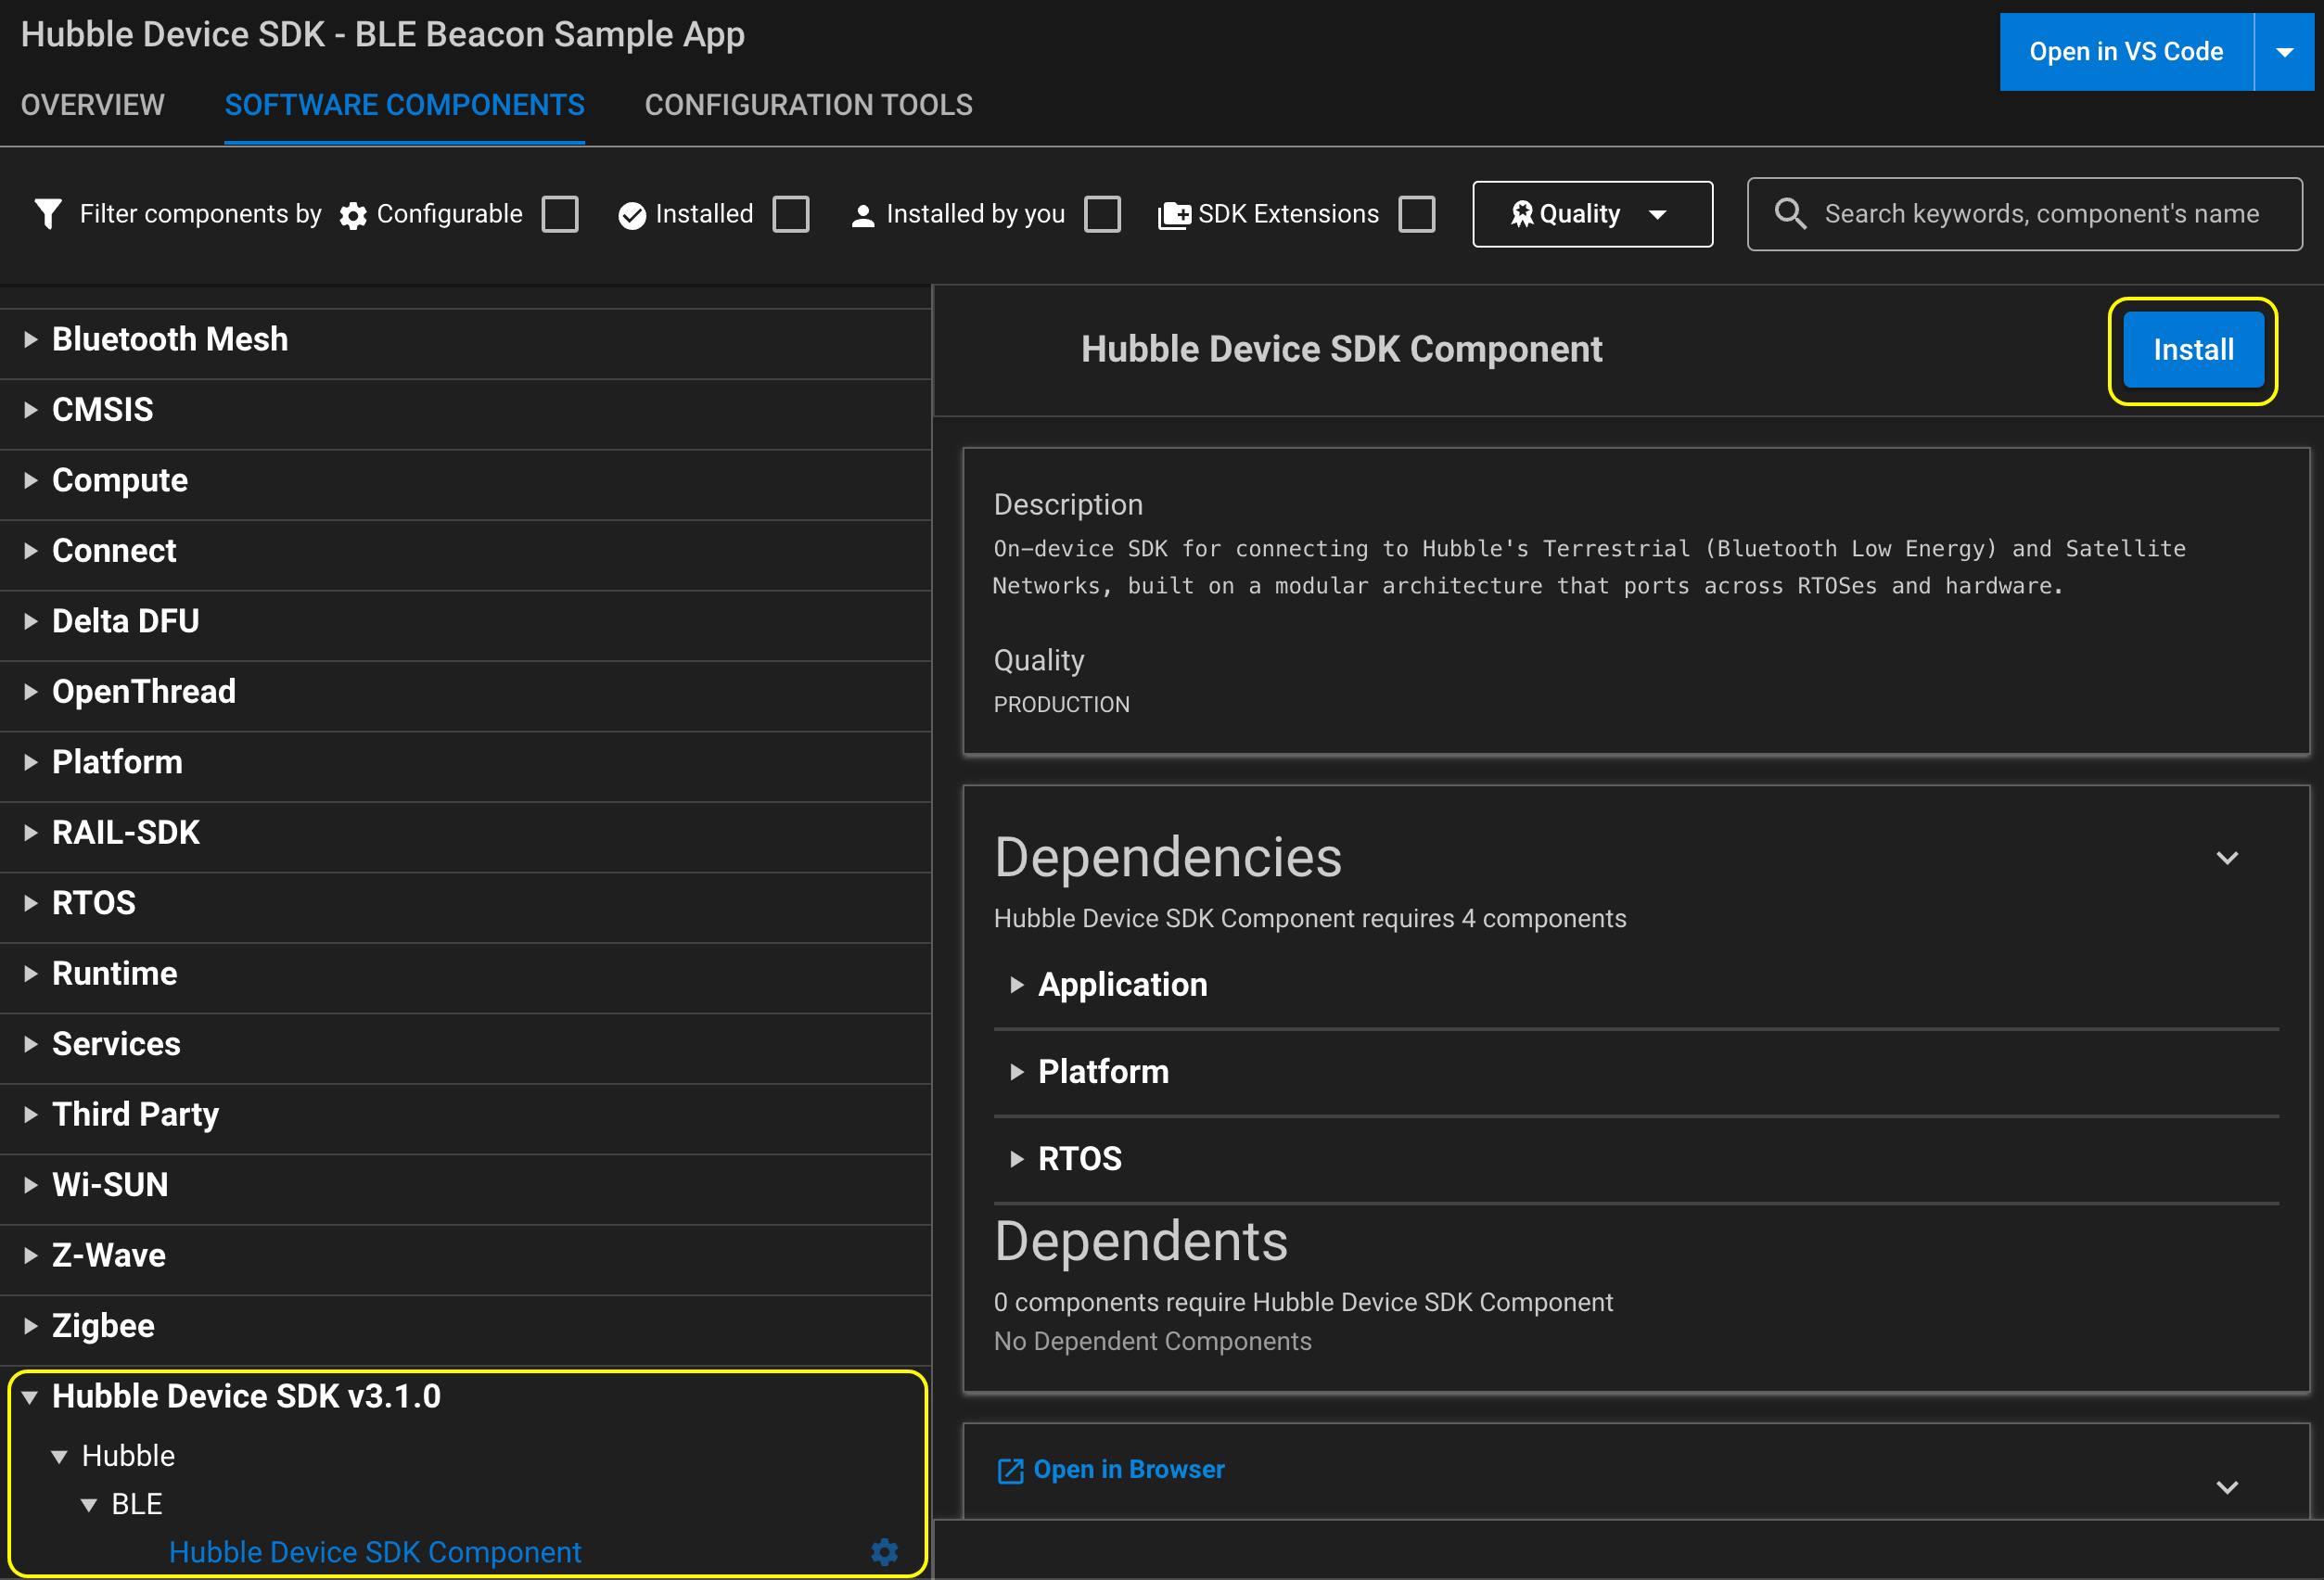This screenshot has height=1580, width=2324.
Task: Expand the Zigbee category
Action: coord(30,1326)
